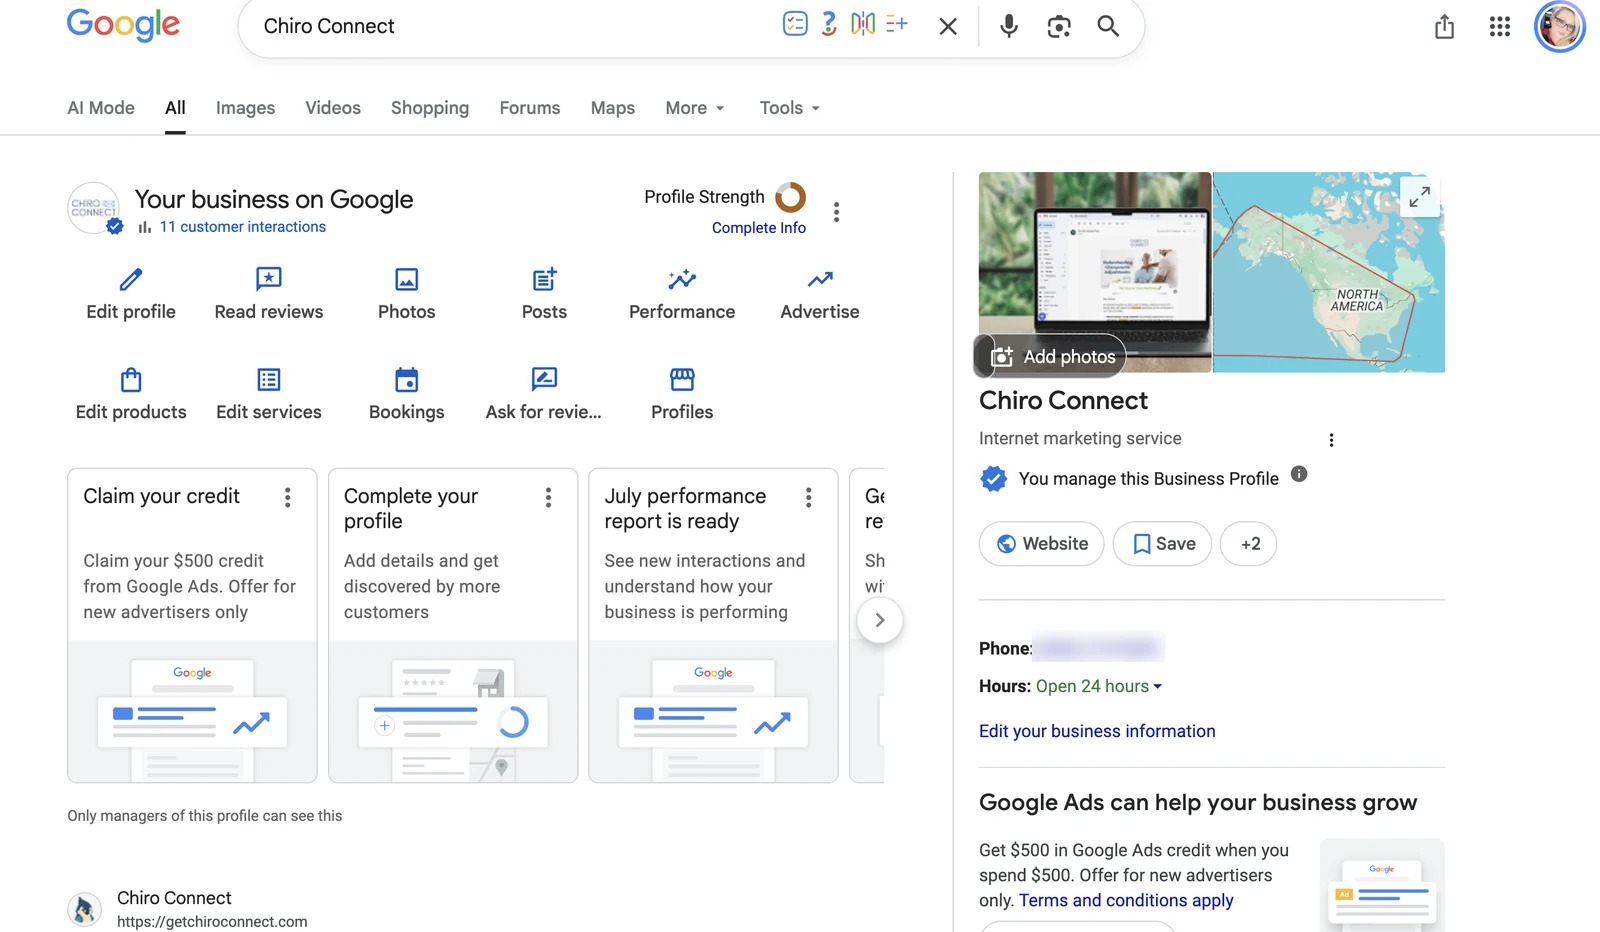
Task: Open the Advertise trend icon
Action: 820,279
